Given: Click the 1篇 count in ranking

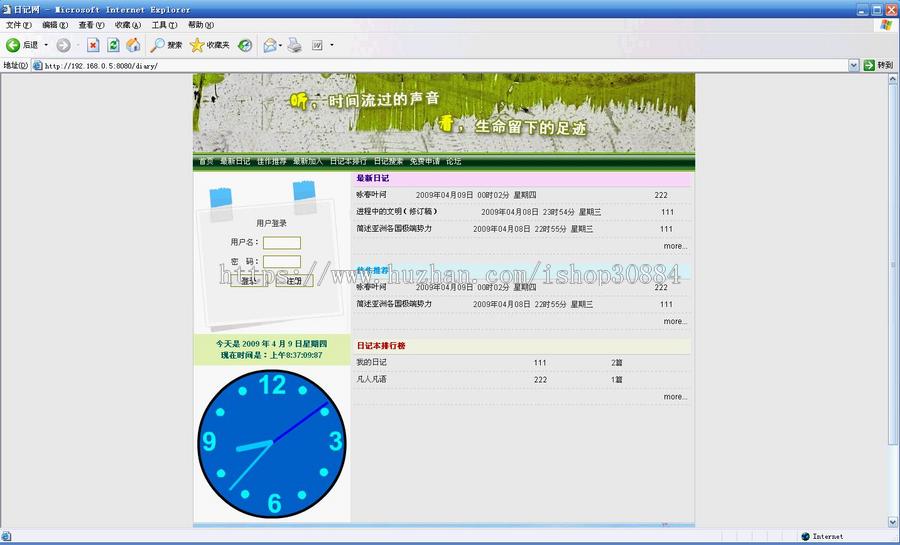Looking at the screenshot, I should [x=617, y=380].
